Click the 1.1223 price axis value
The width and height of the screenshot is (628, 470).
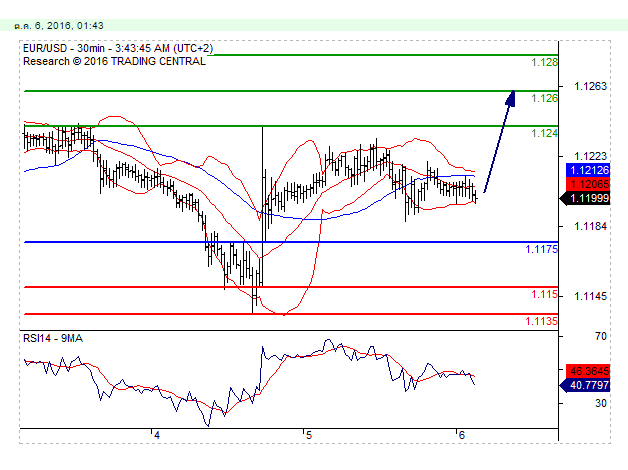[x=590, y=156]
